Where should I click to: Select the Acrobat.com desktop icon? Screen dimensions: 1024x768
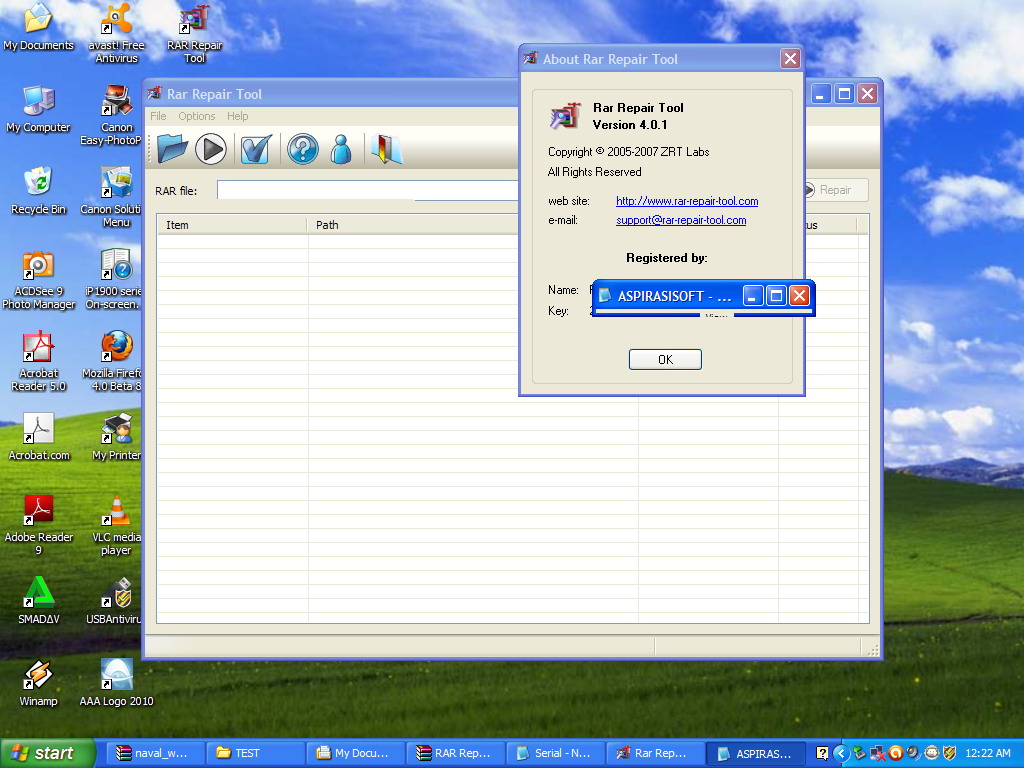pyautogui.click(x=39, y=437)
